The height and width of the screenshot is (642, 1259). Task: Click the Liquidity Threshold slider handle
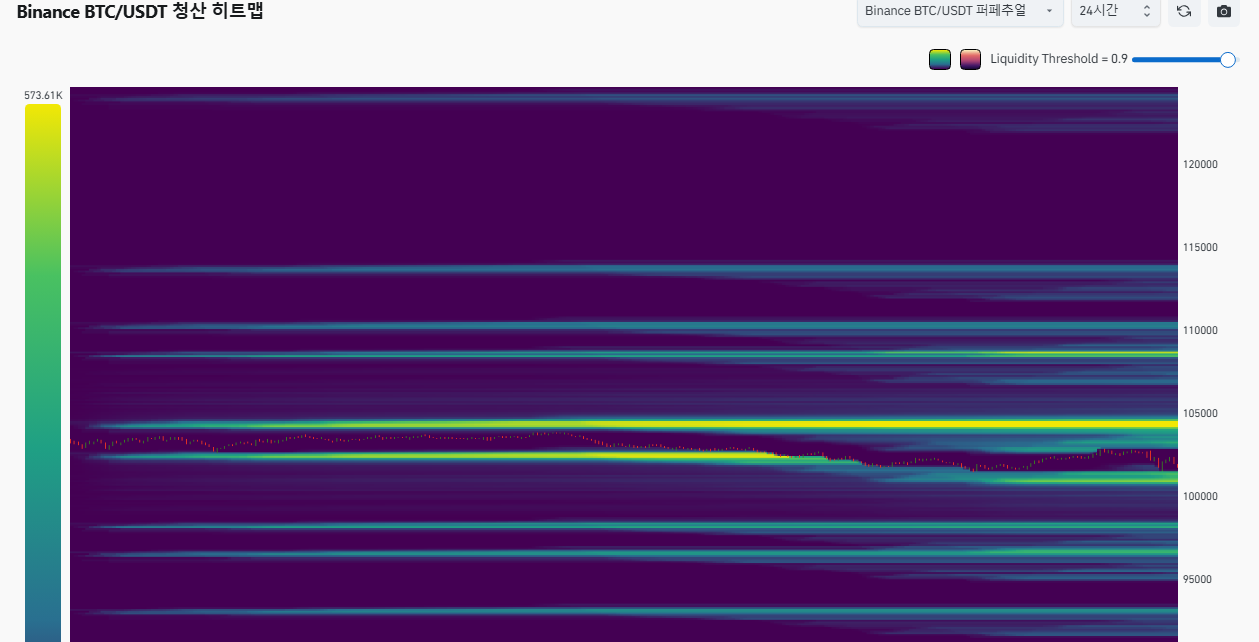coord(1228,59)
